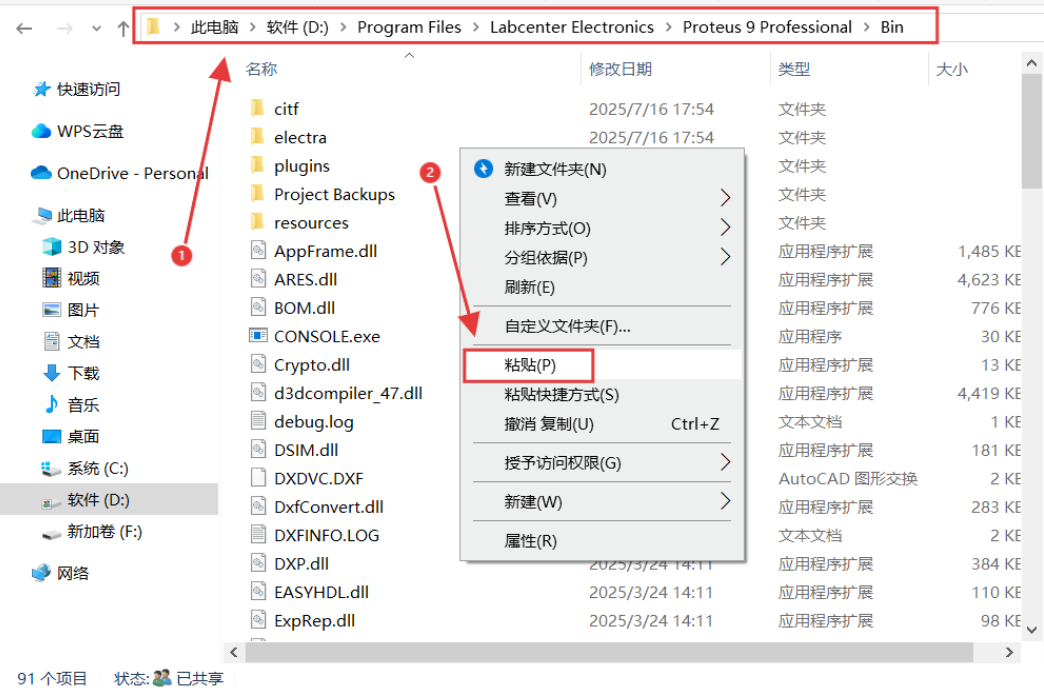The height and width of the screenshot is (691, 1044).
Task: Choose 粘贴快捷方式(S) menu entry
Action: pos(602,394)
